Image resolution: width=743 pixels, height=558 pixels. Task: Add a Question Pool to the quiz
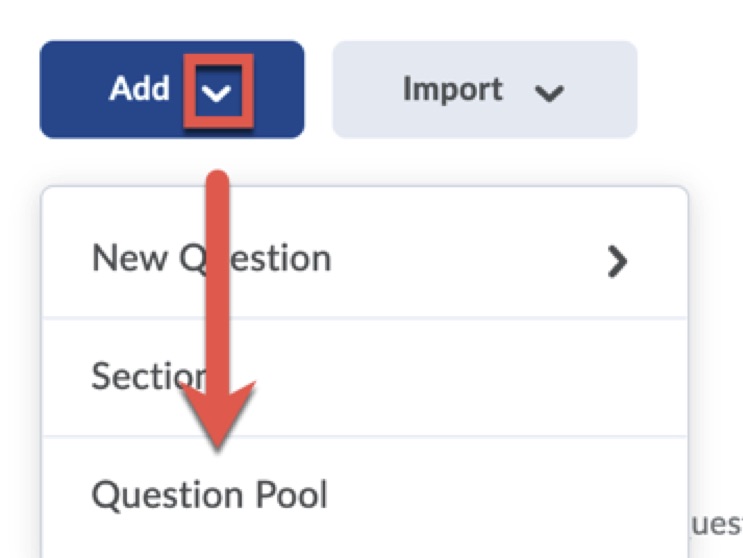pyautogui.click(x=209, y=494)
